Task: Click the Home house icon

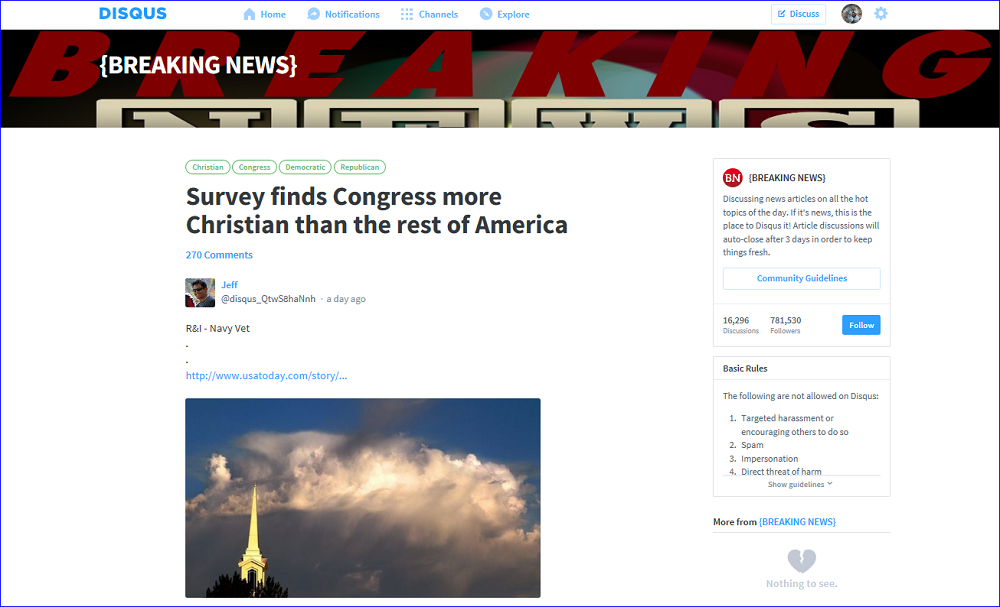Action: coord(250,14)
